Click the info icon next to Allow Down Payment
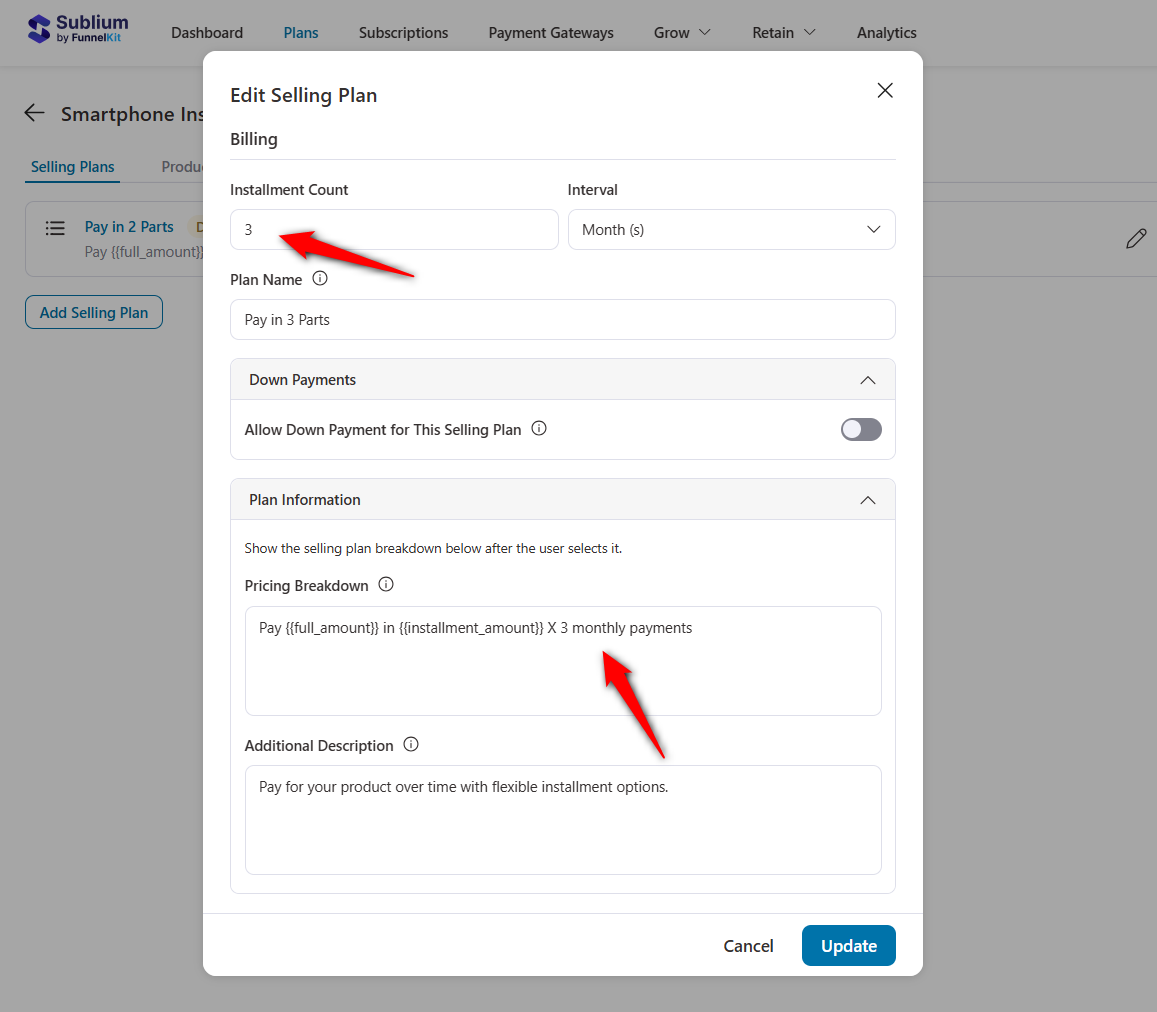 click(538, 428)
